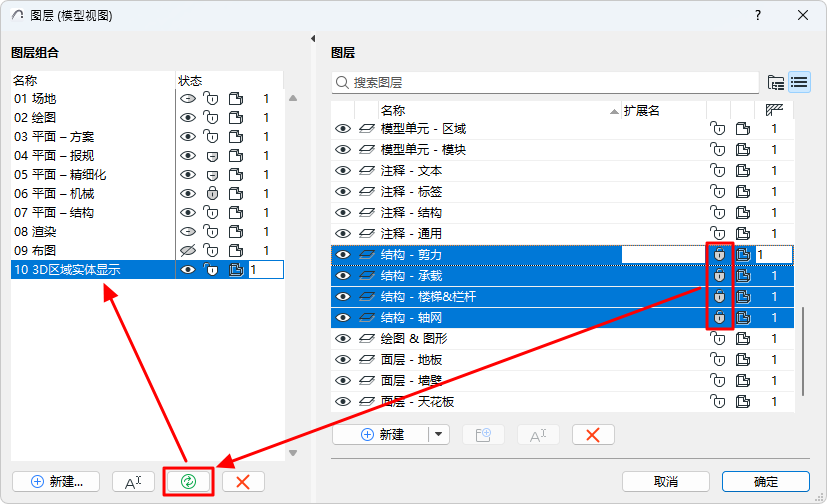Image resolution: width=827 pixels, height=504 pixels.
Task: Toggle visibility state of 09 布图 combination
Action: [188, 250]
